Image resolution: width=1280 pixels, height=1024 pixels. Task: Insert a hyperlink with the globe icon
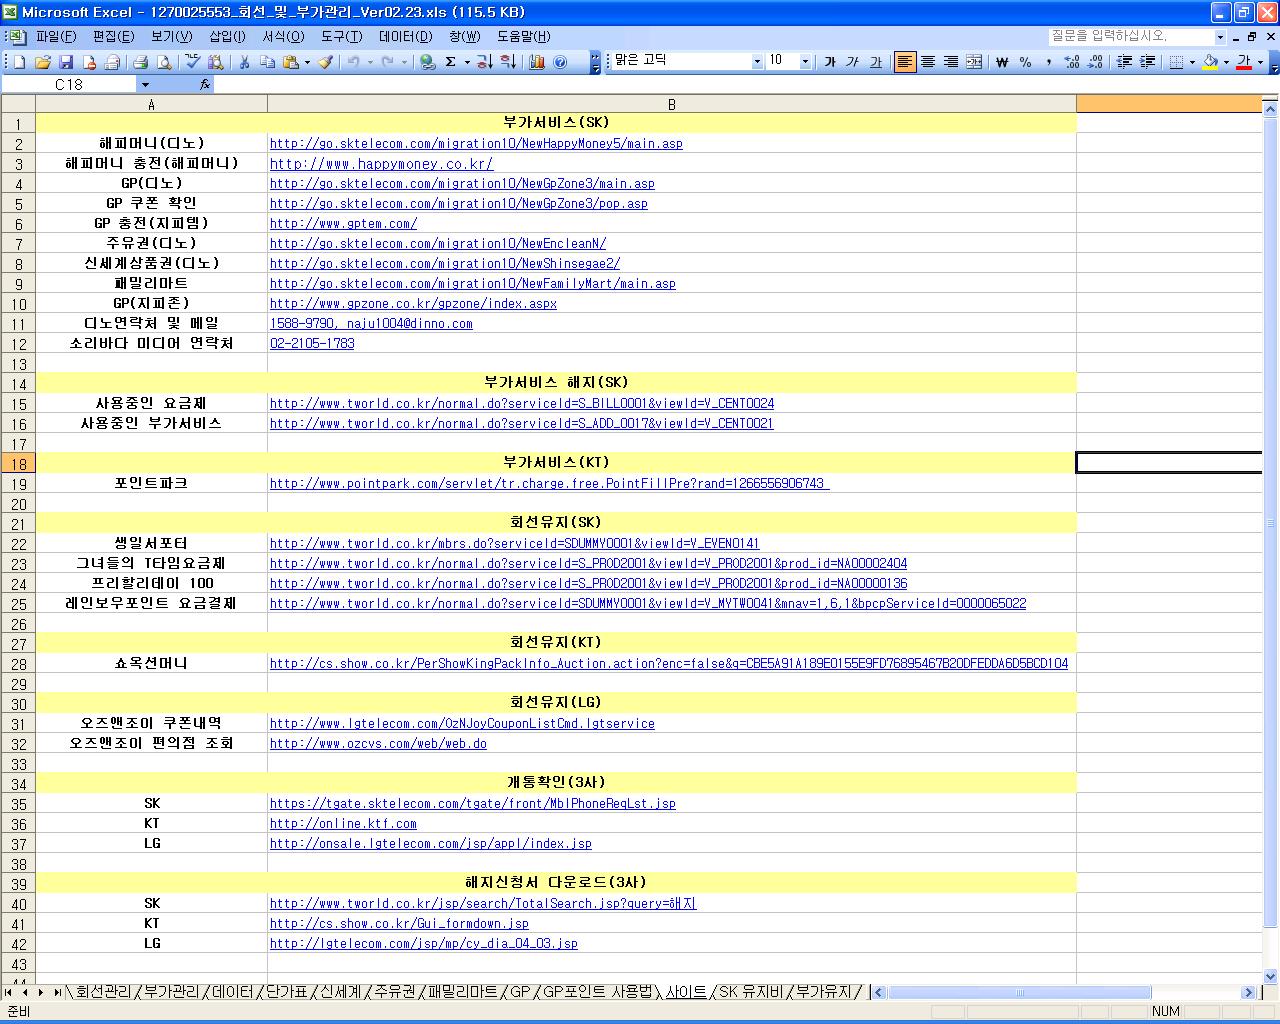(x=428, y=62)
